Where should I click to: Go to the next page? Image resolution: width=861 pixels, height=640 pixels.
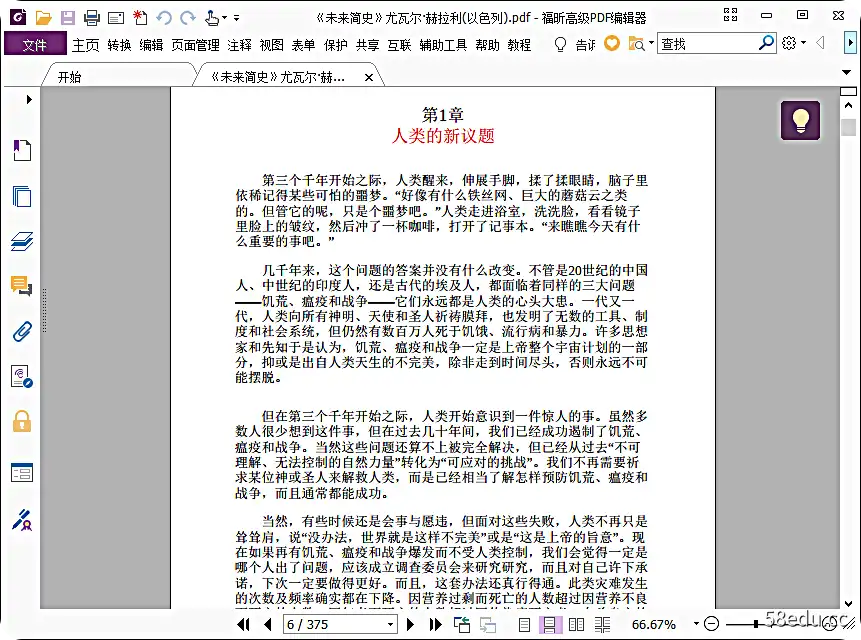(410, 624)
